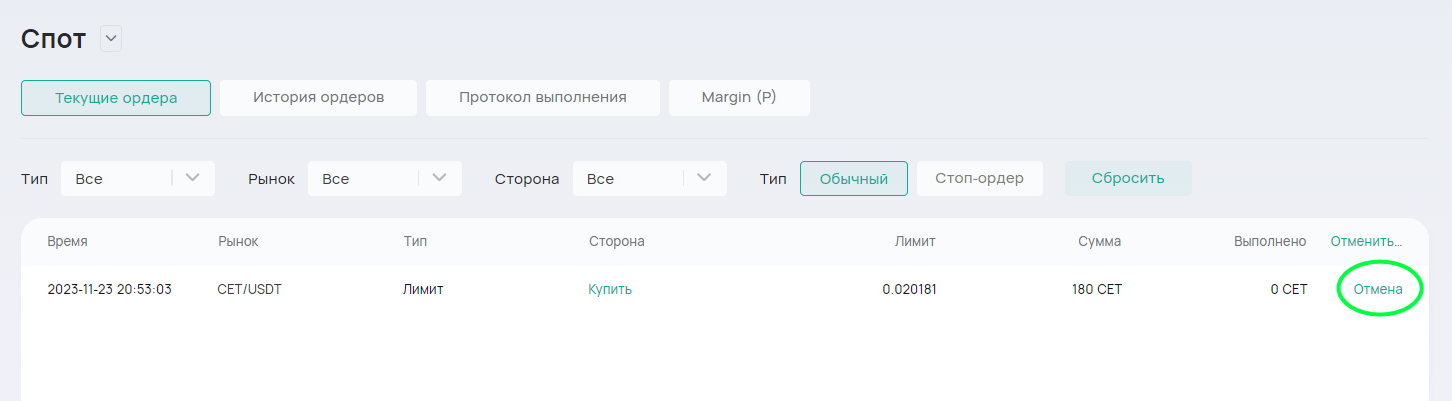The height and width of the screenshot is (401, 1452).
Task: Select Стоп-ордер order type toggle
Action: pyautogui.click(x=979, y=179)
